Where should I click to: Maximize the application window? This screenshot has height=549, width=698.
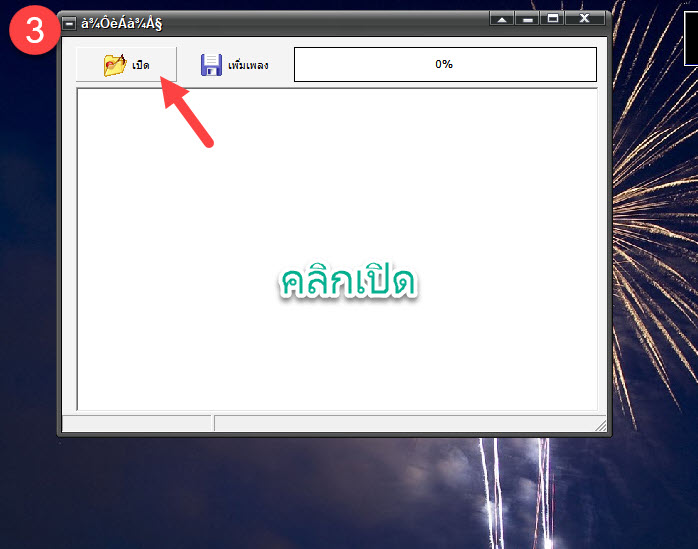[x=553, y=18]
